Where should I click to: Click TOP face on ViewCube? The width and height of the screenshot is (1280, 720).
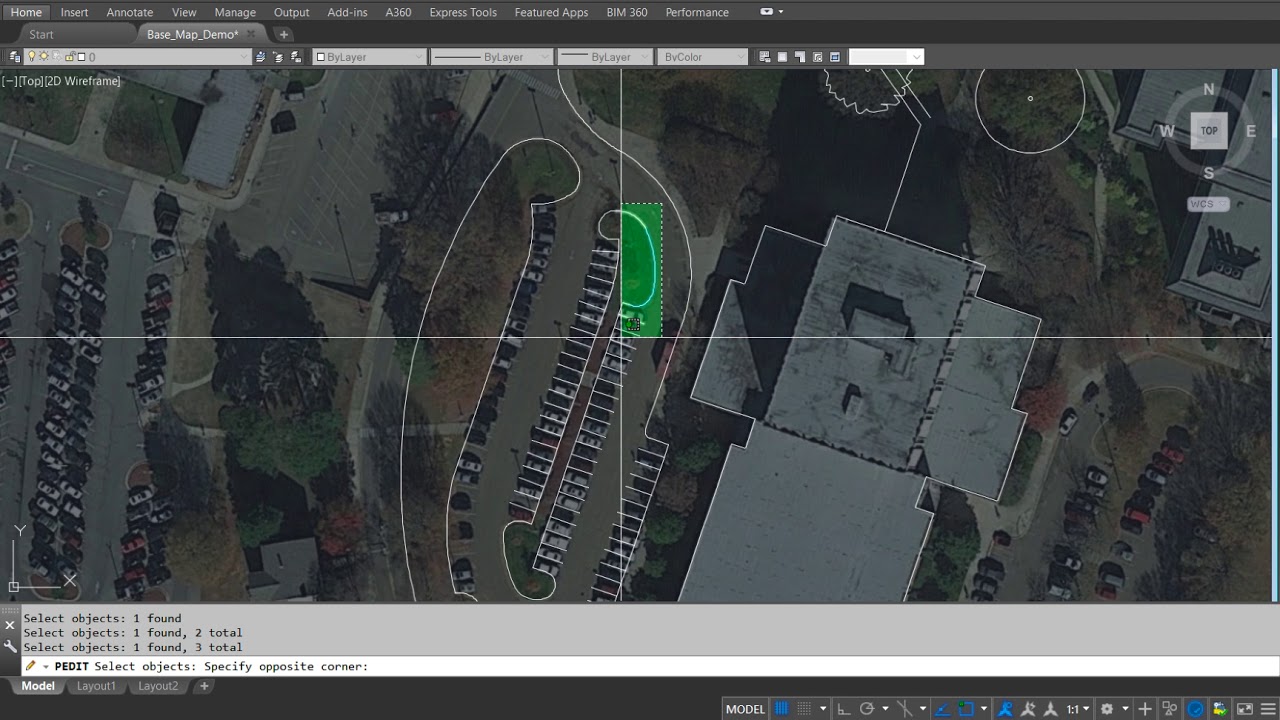[1209, 130]
